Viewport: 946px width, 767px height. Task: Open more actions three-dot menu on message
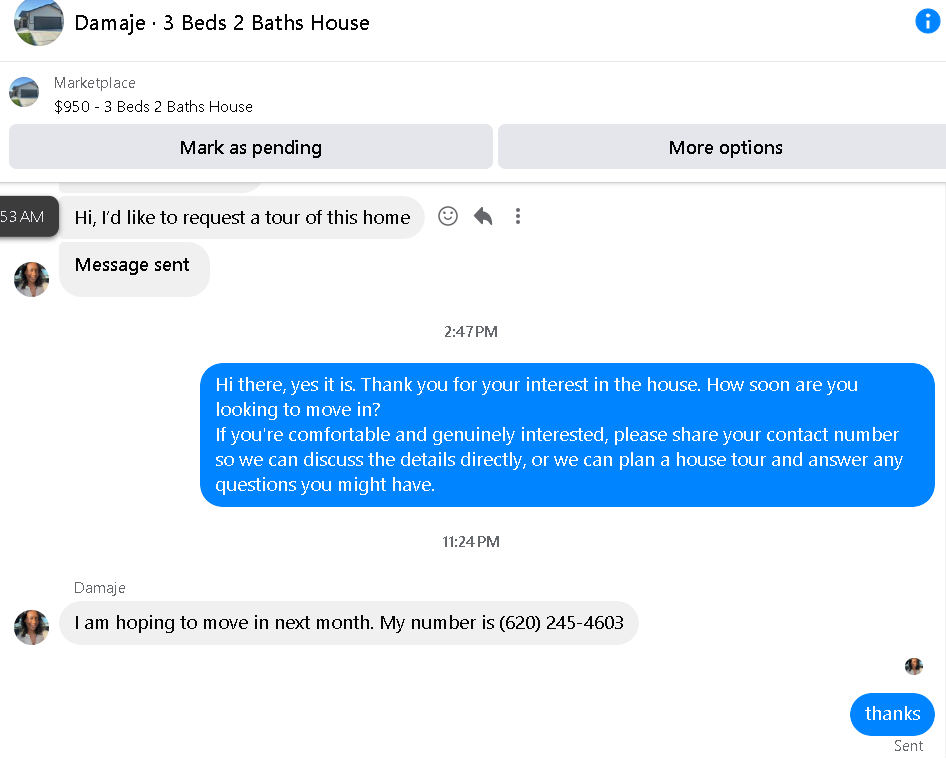(518, 216)
